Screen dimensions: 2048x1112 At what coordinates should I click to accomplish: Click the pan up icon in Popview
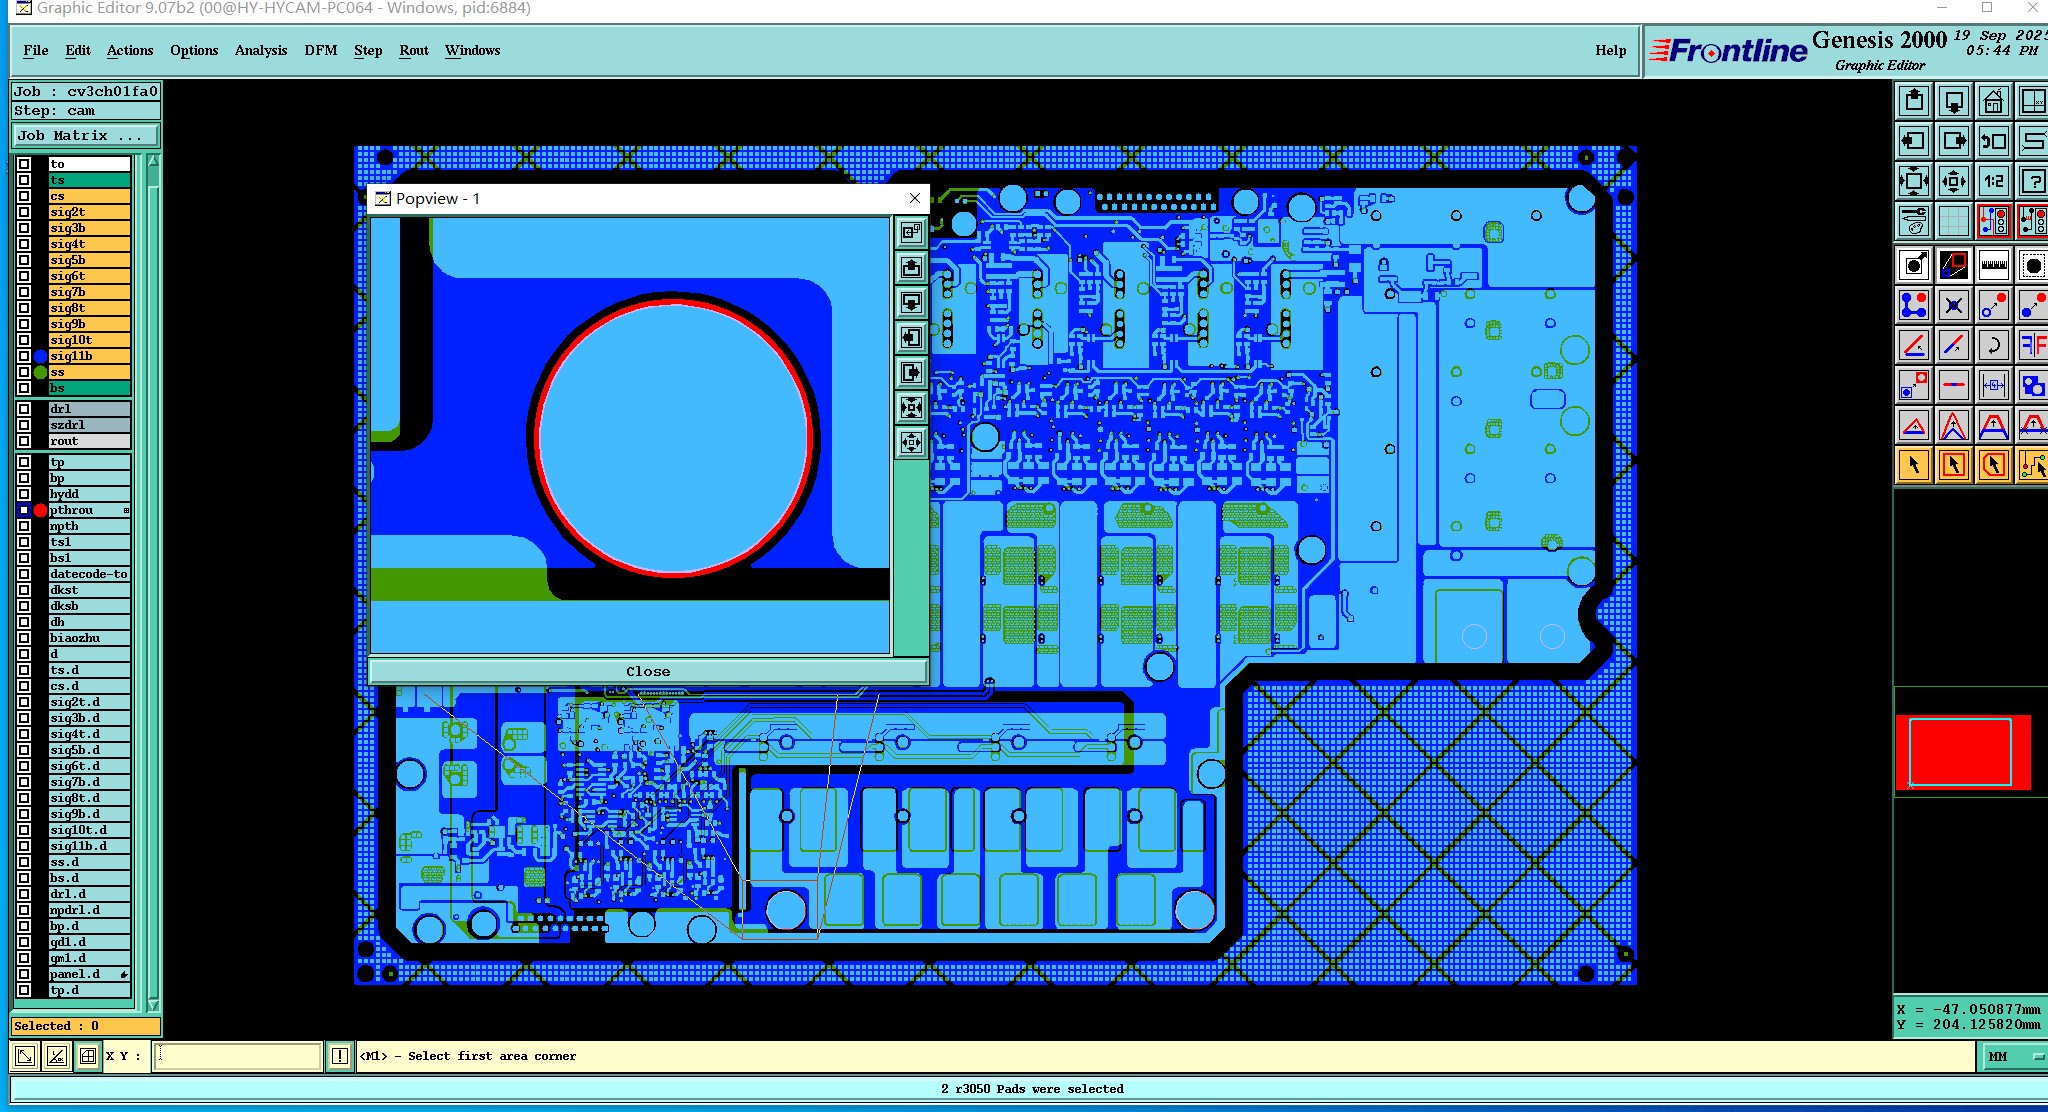tap(911, 268)
